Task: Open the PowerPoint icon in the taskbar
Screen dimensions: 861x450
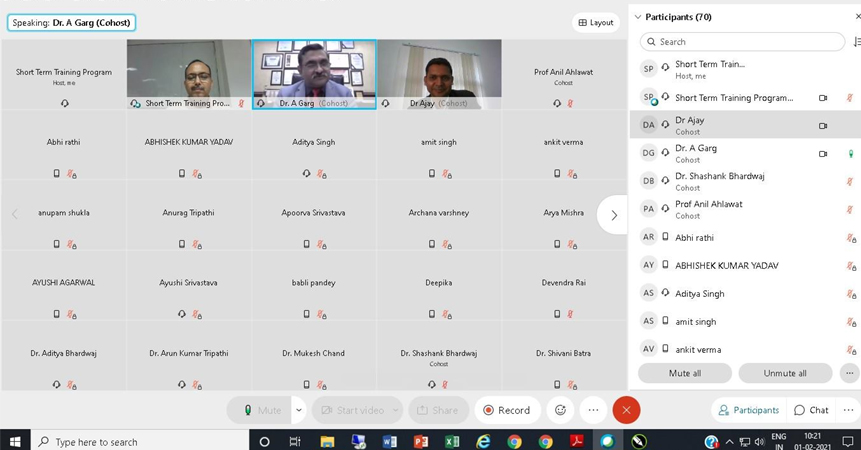Action: [420, 441]
